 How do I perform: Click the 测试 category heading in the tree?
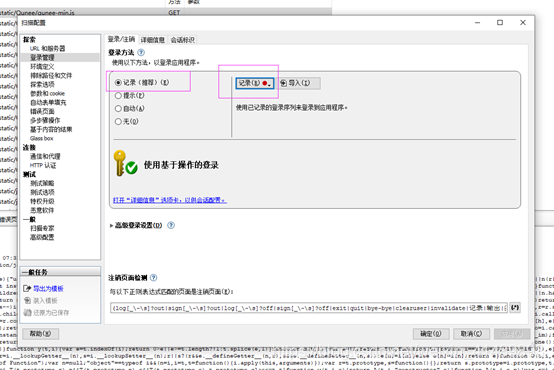29,174
